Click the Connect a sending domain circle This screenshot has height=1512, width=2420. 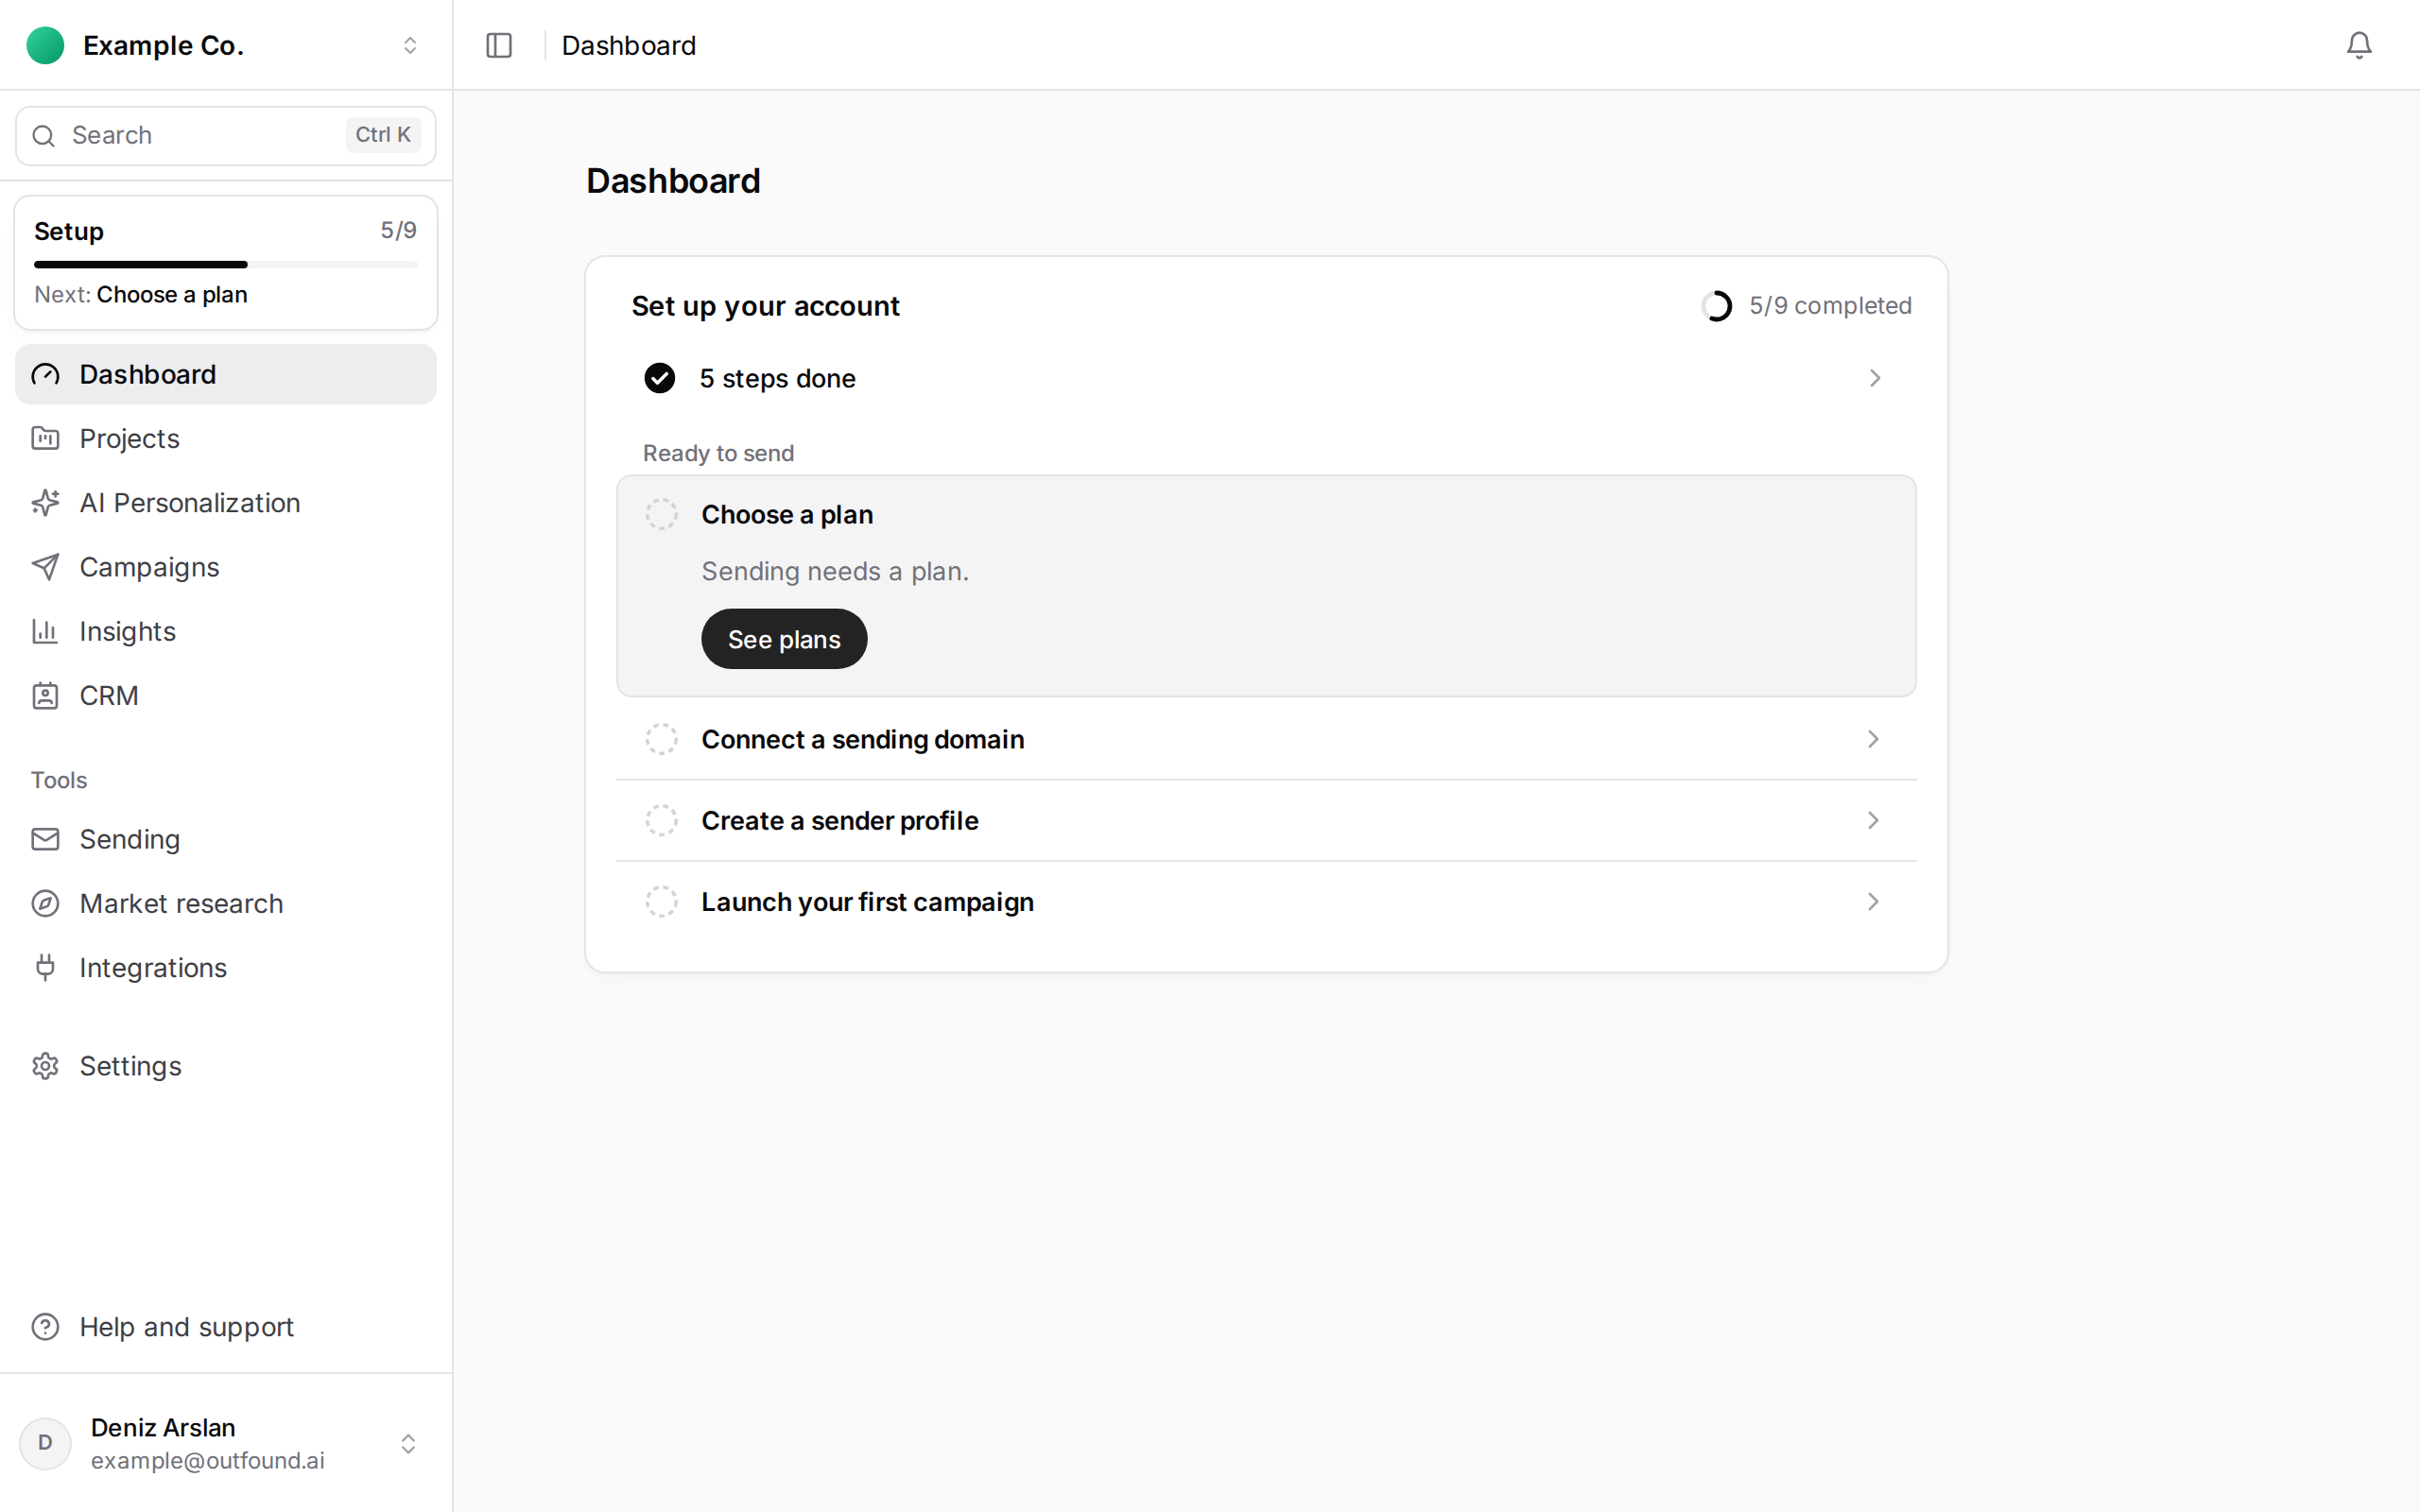[661, 739]
